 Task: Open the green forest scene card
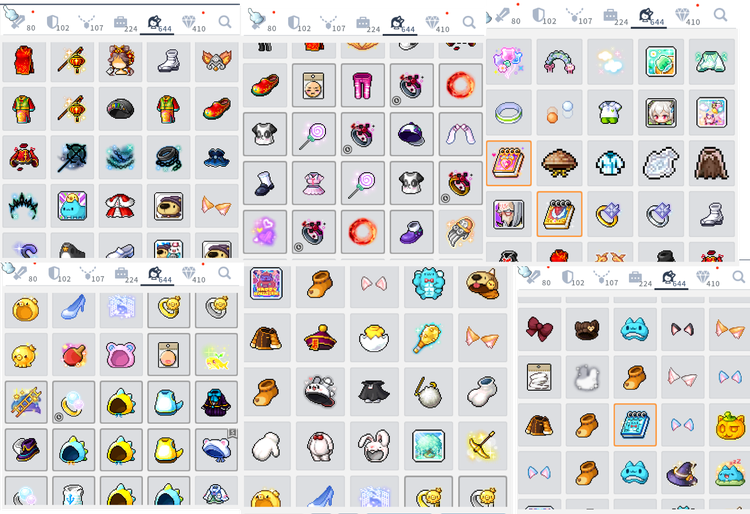click(x=428, y=446)
